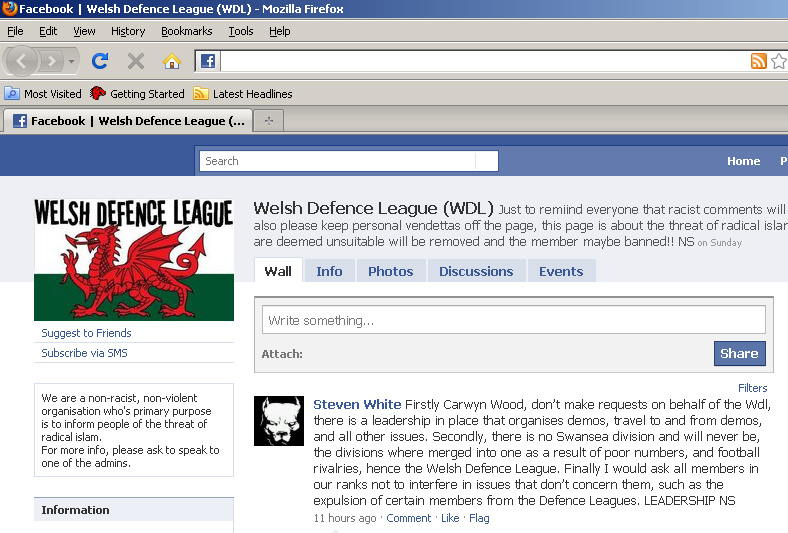Open the history dropdown arrow beside Forward
Screen dimensions: 788x533
click(71, 61)
